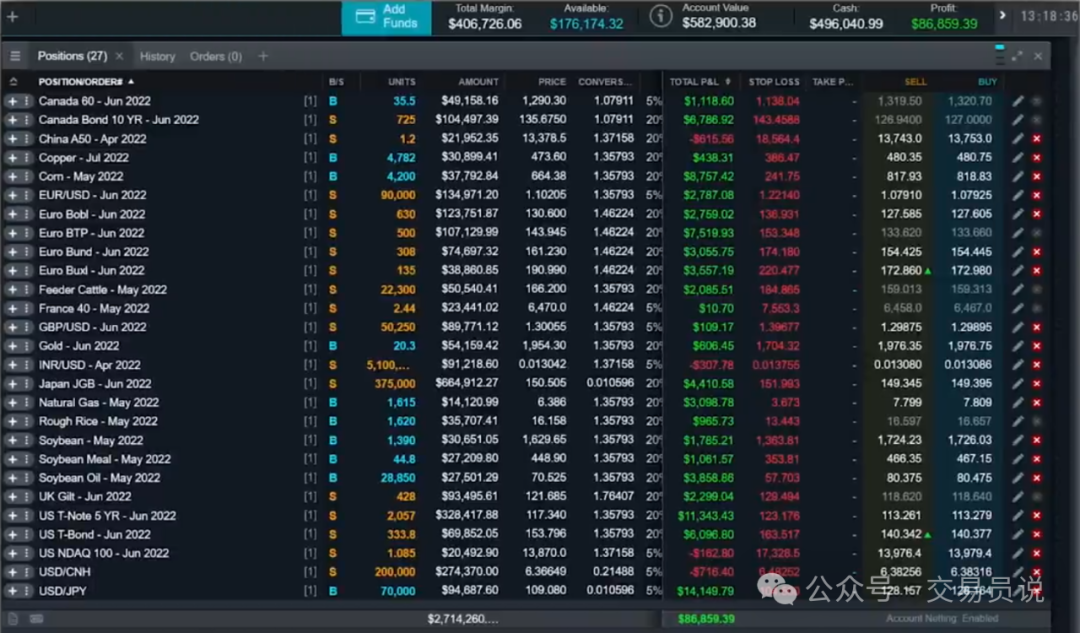The image size is (1080, 633).
Task: Close the EUR/USD position using red X
Action: [1037, 195]
